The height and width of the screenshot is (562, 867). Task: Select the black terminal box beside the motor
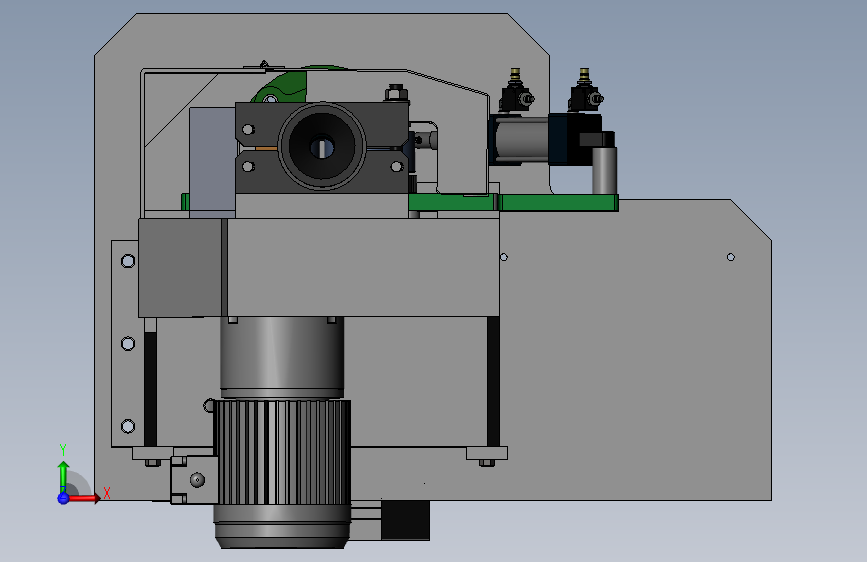tap(405, 521)
